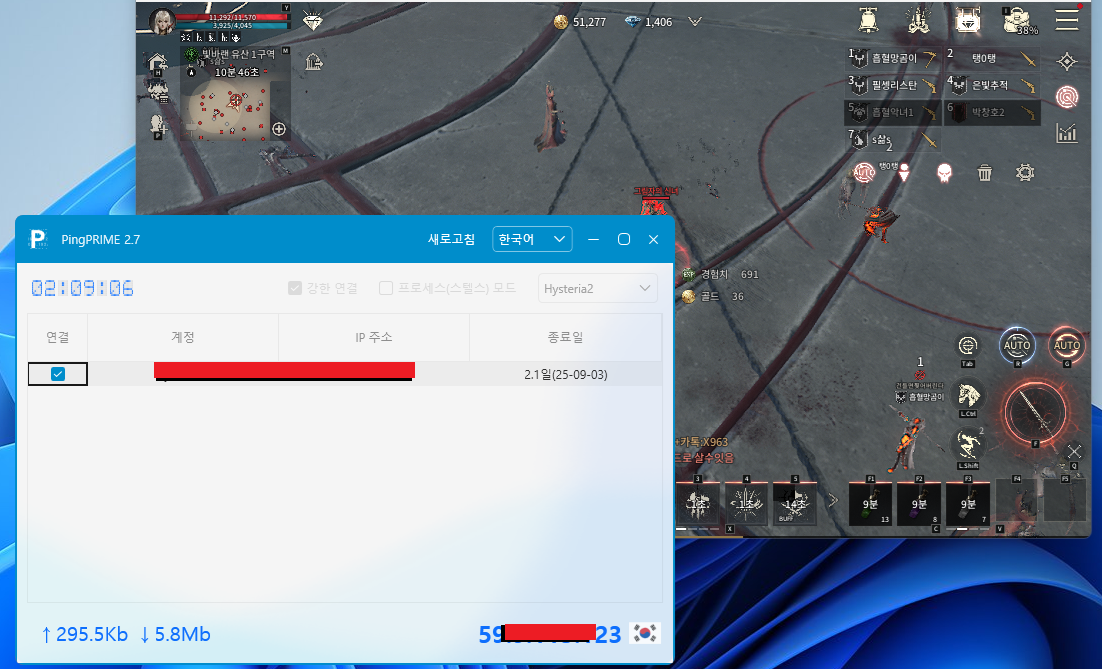Click the expiry date 2.1일(25-09-03) cell

[565, 374]
